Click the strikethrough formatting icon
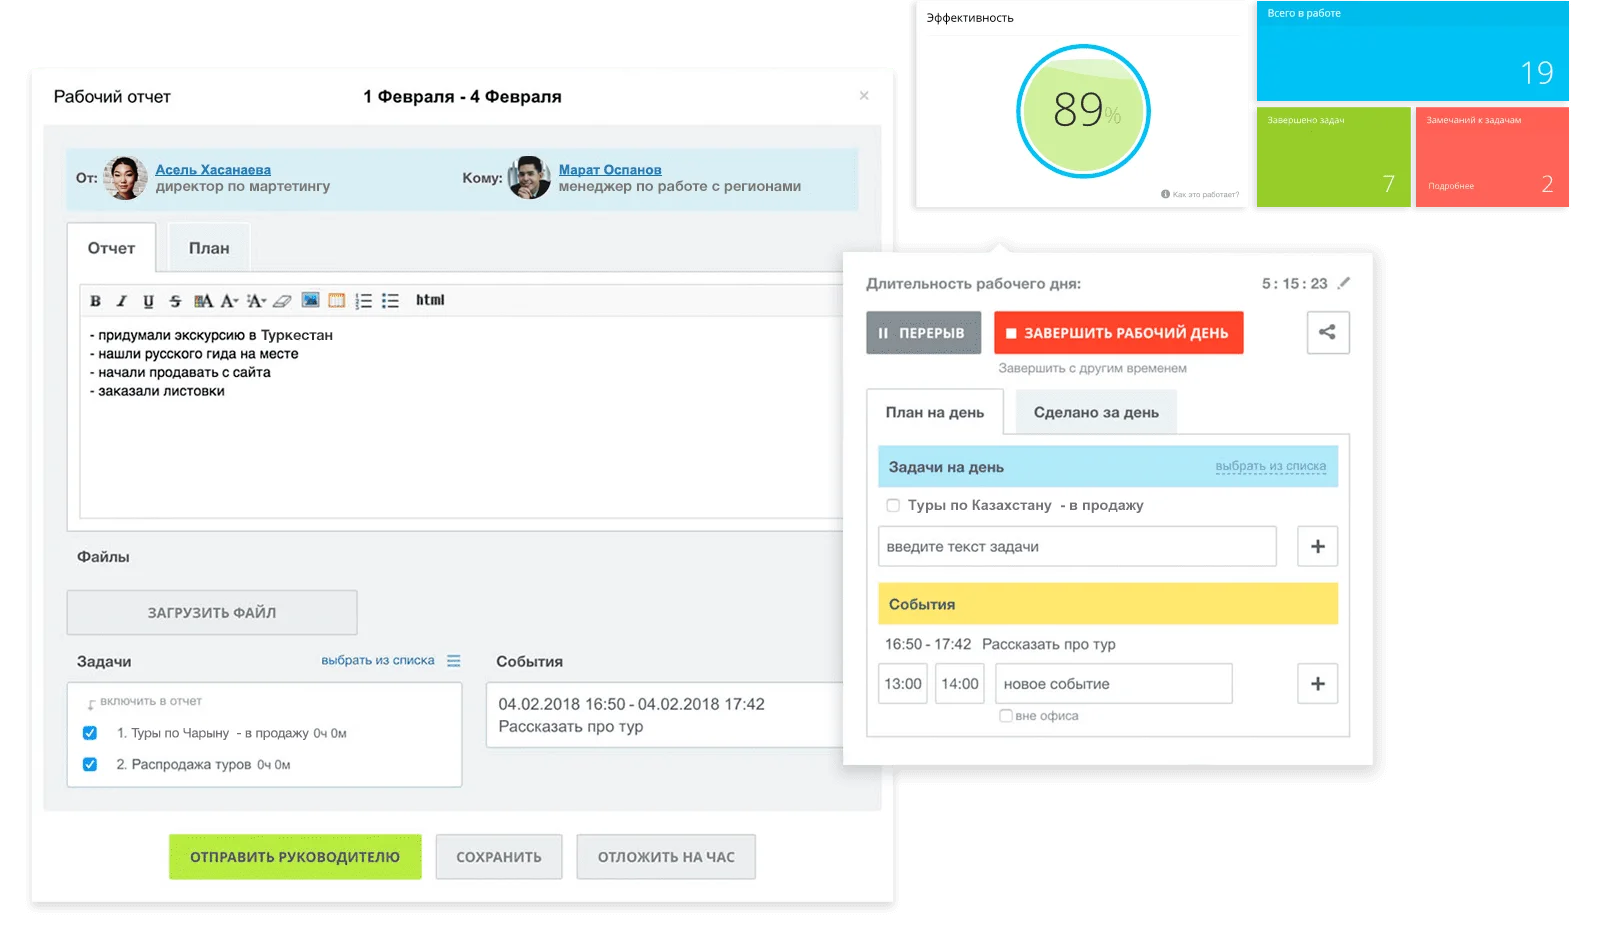Viewport: 1598px width, 934px height. (x=175, y=301)
